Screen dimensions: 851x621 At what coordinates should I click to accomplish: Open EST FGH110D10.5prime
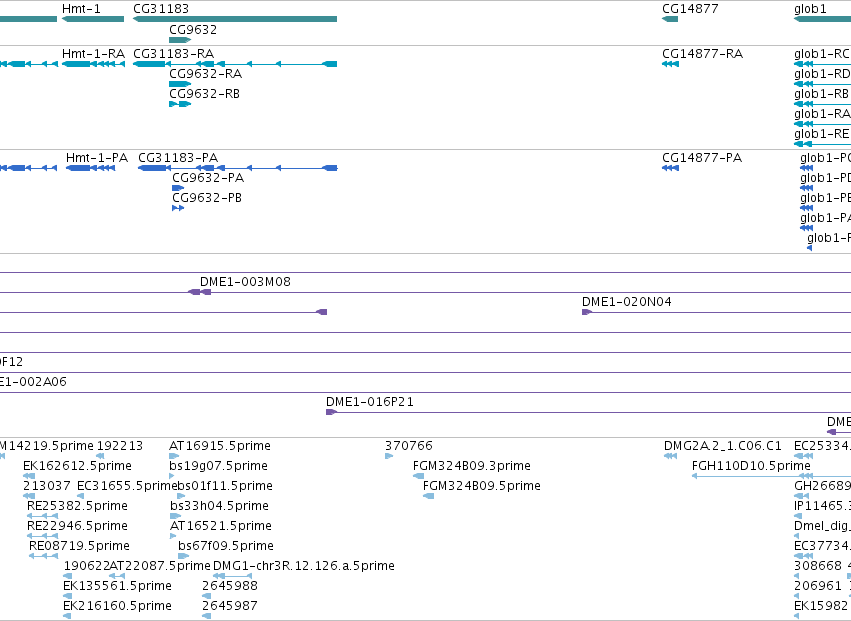(x=751, y=466)
